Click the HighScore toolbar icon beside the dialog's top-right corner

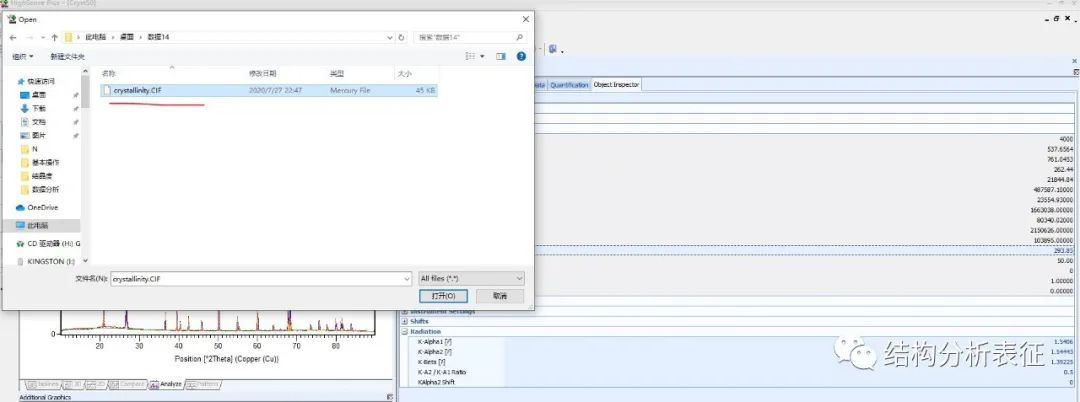click(552, 50)
